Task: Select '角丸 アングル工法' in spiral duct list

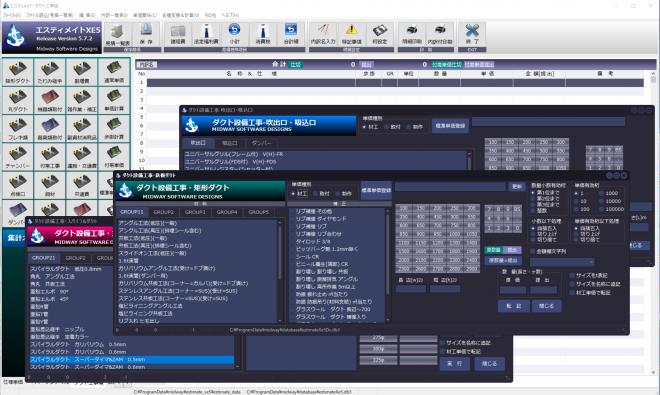Action: 53,276
